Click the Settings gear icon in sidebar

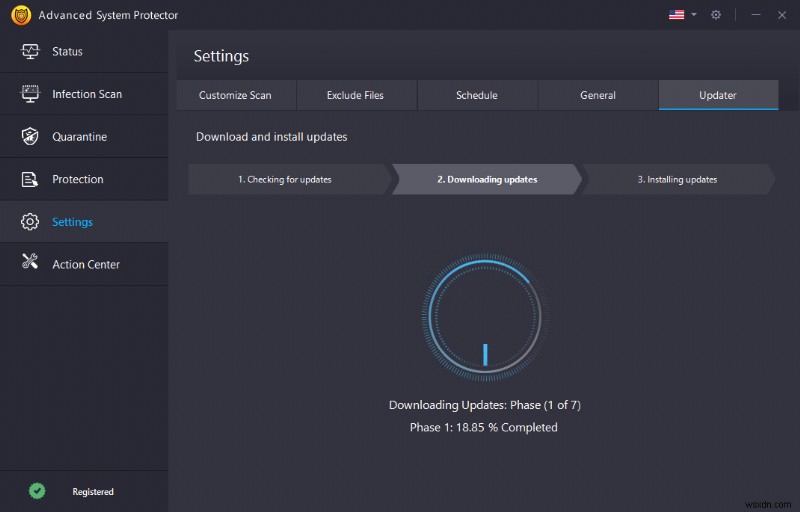coord(30,221)
